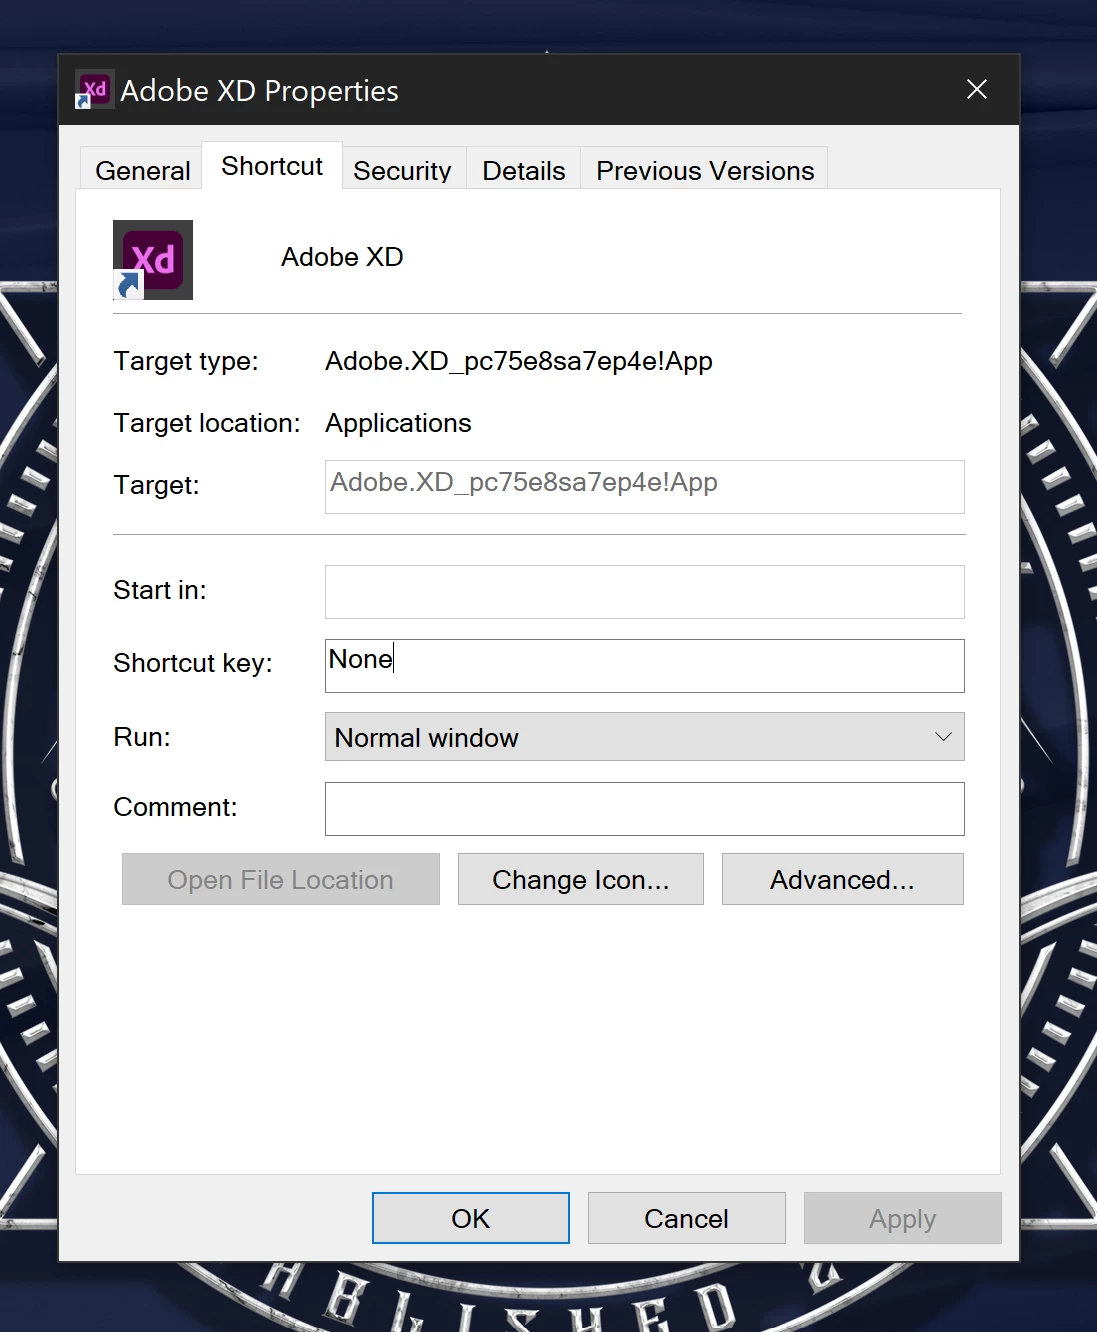Viewport: 1097px width, 1332px height.
Task: Click inside the Comment field
Action: click(x=645, y=809)
